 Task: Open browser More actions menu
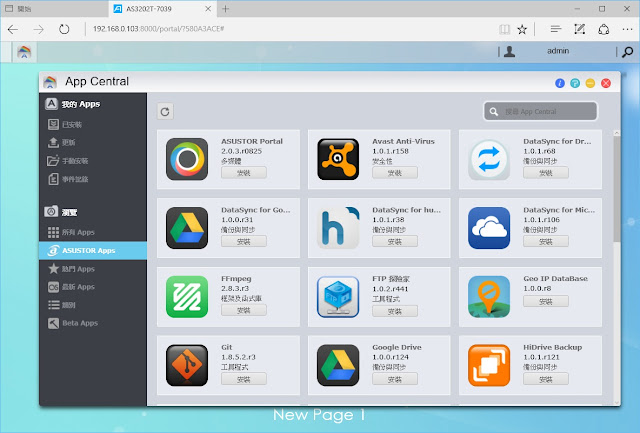pos(627,29)
